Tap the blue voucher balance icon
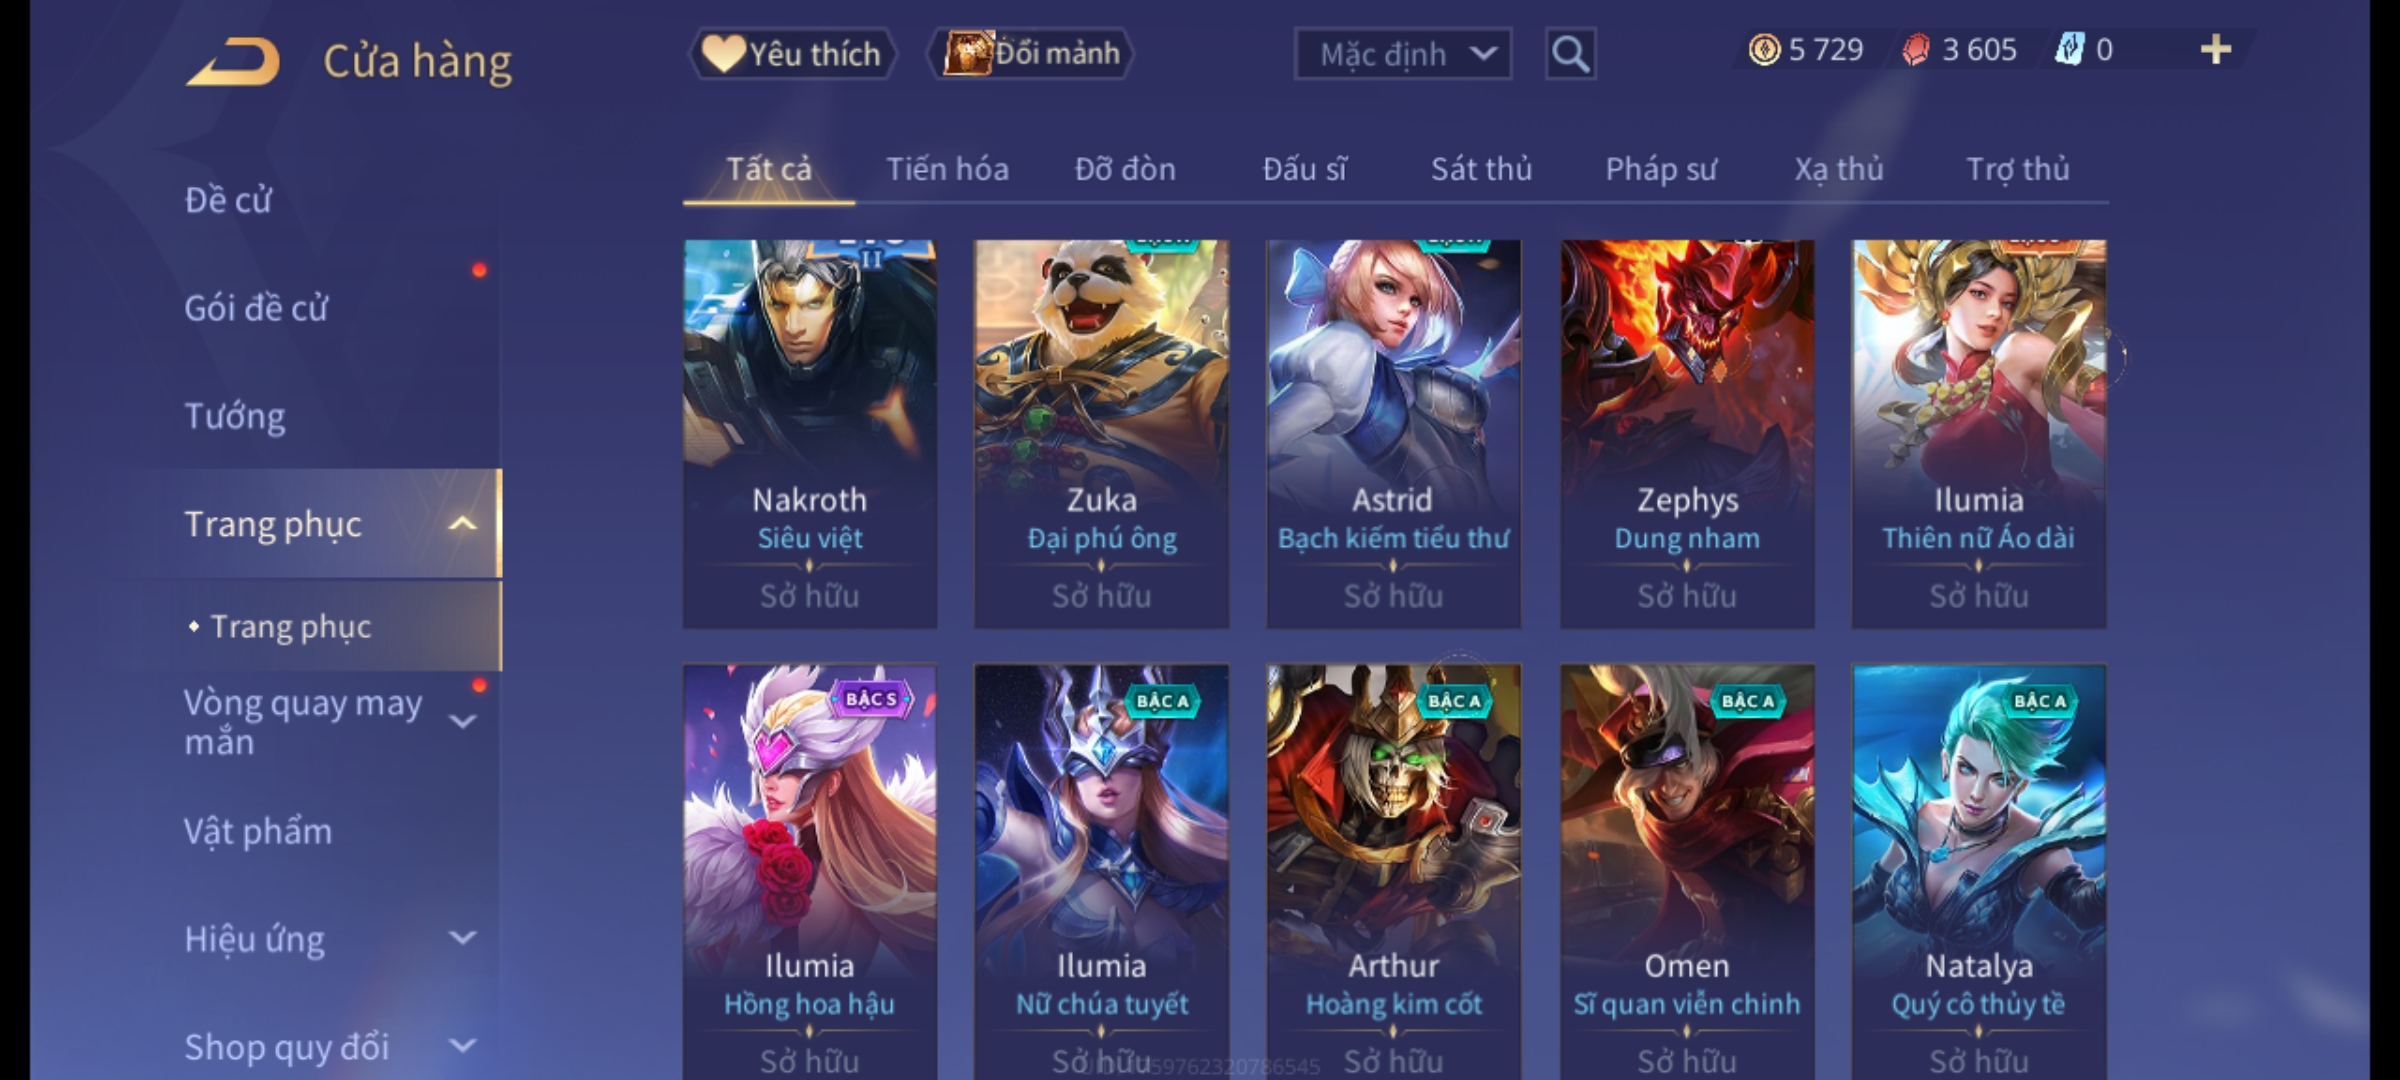This screenshot has height=1080, width=2400. click(x=2068, y=50)
